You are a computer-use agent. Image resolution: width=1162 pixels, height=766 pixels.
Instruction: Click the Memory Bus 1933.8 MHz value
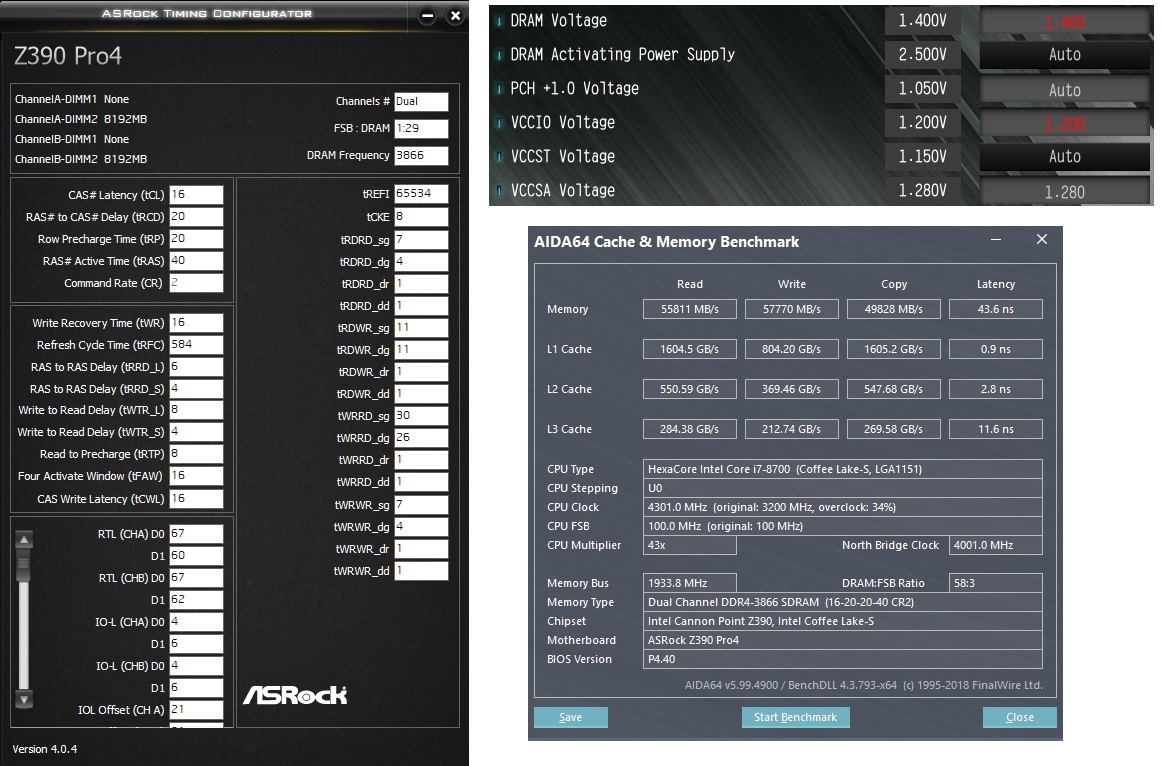tap(690, 583)
